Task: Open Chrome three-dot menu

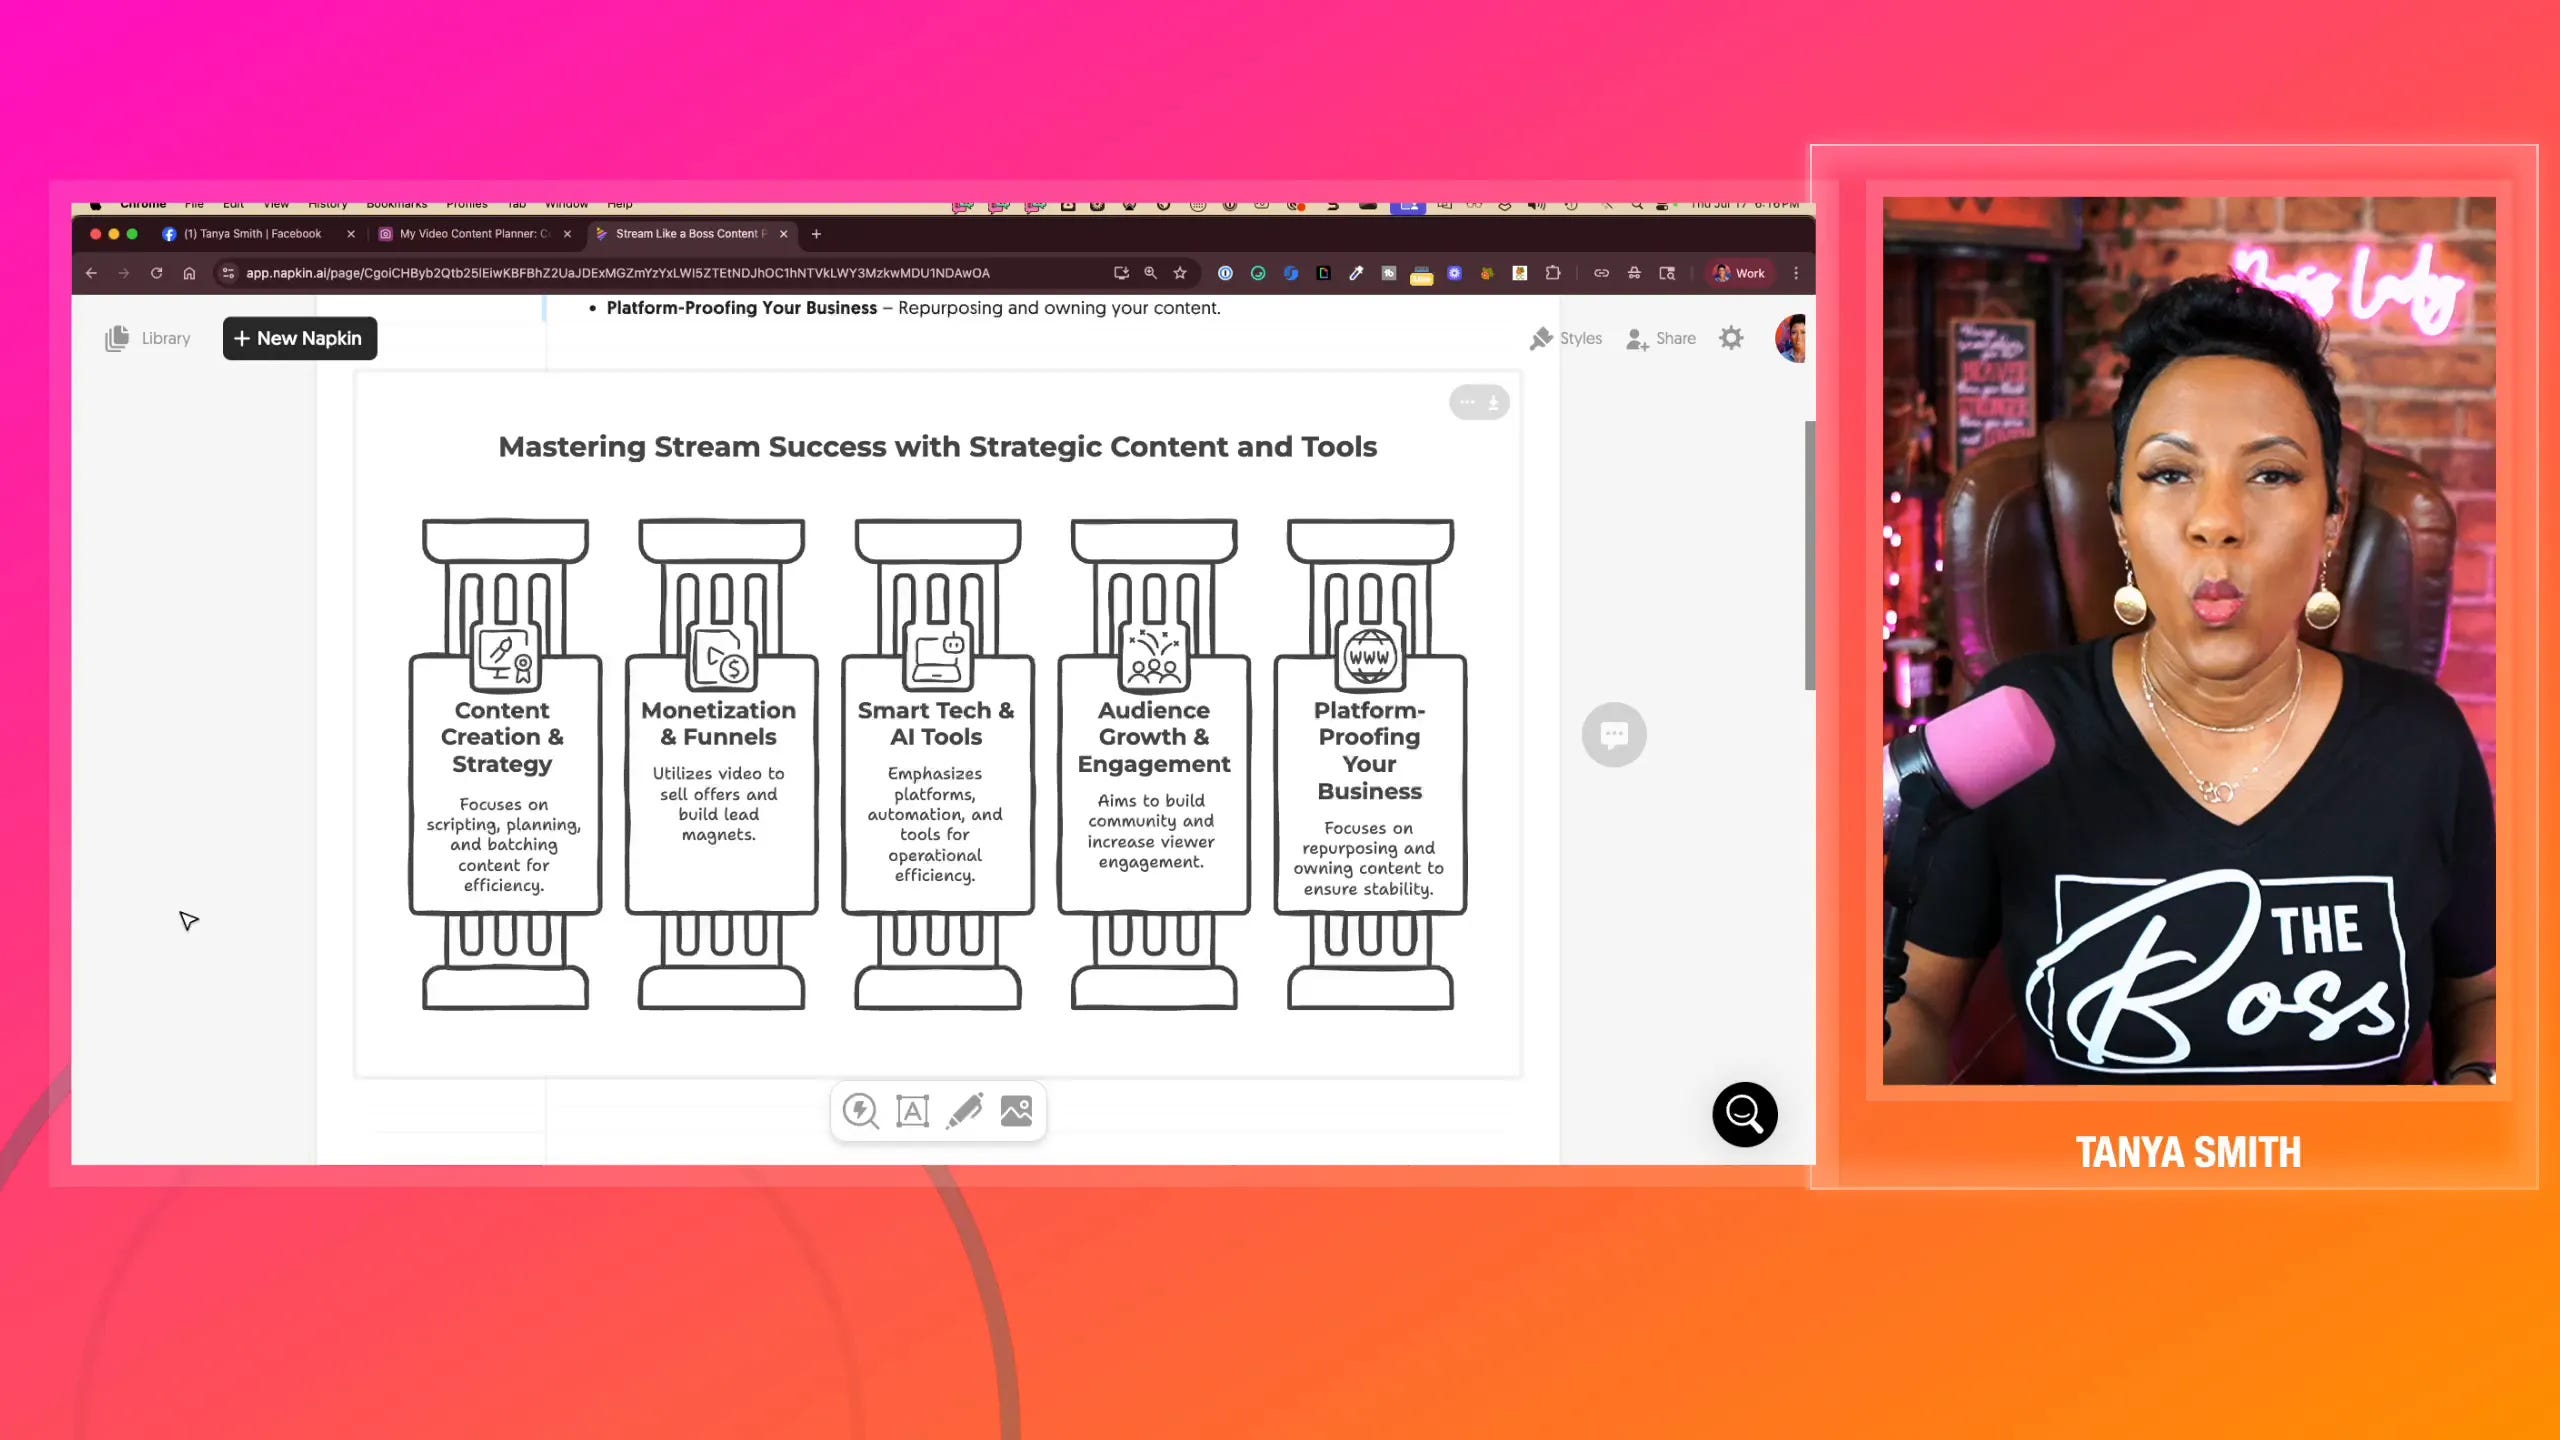Action: click(1796, 273)
